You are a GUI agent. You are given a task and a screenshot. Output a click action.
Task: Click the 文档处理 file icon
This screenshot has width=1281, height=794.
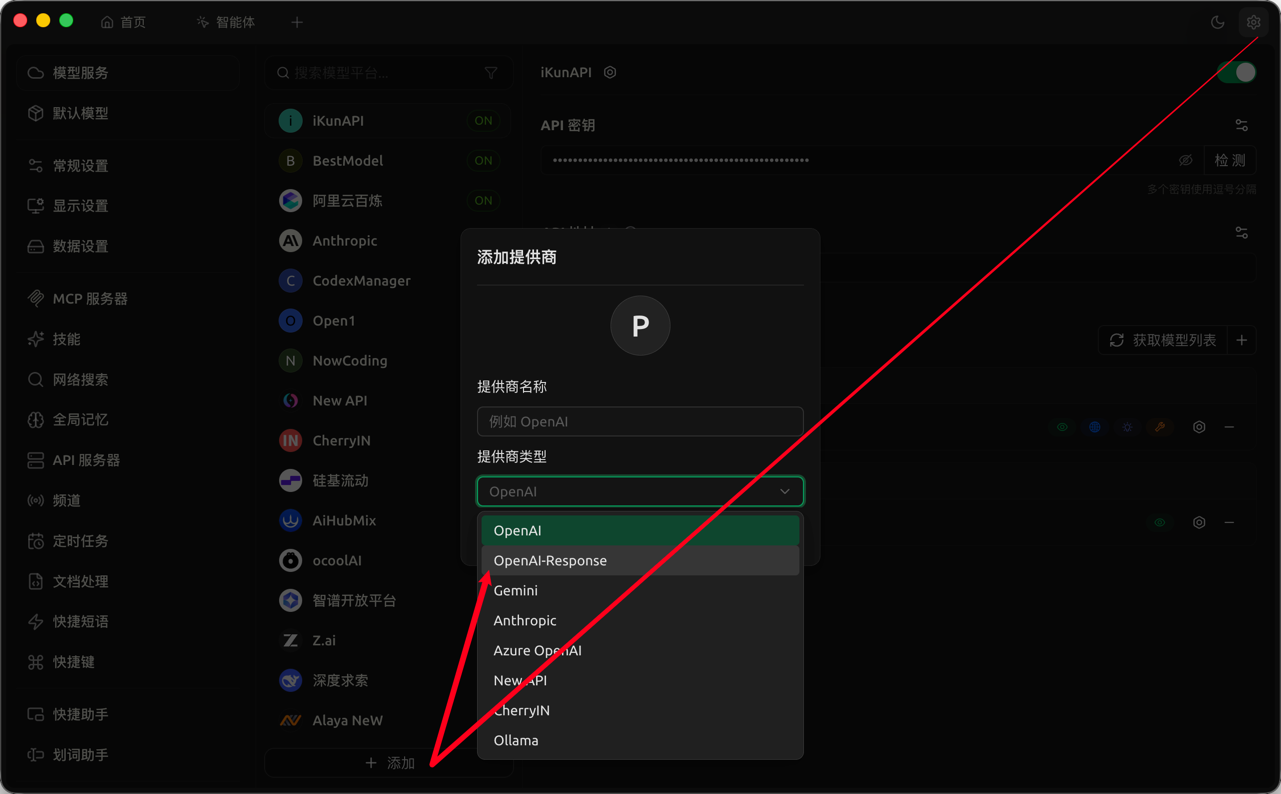point(36,581)
